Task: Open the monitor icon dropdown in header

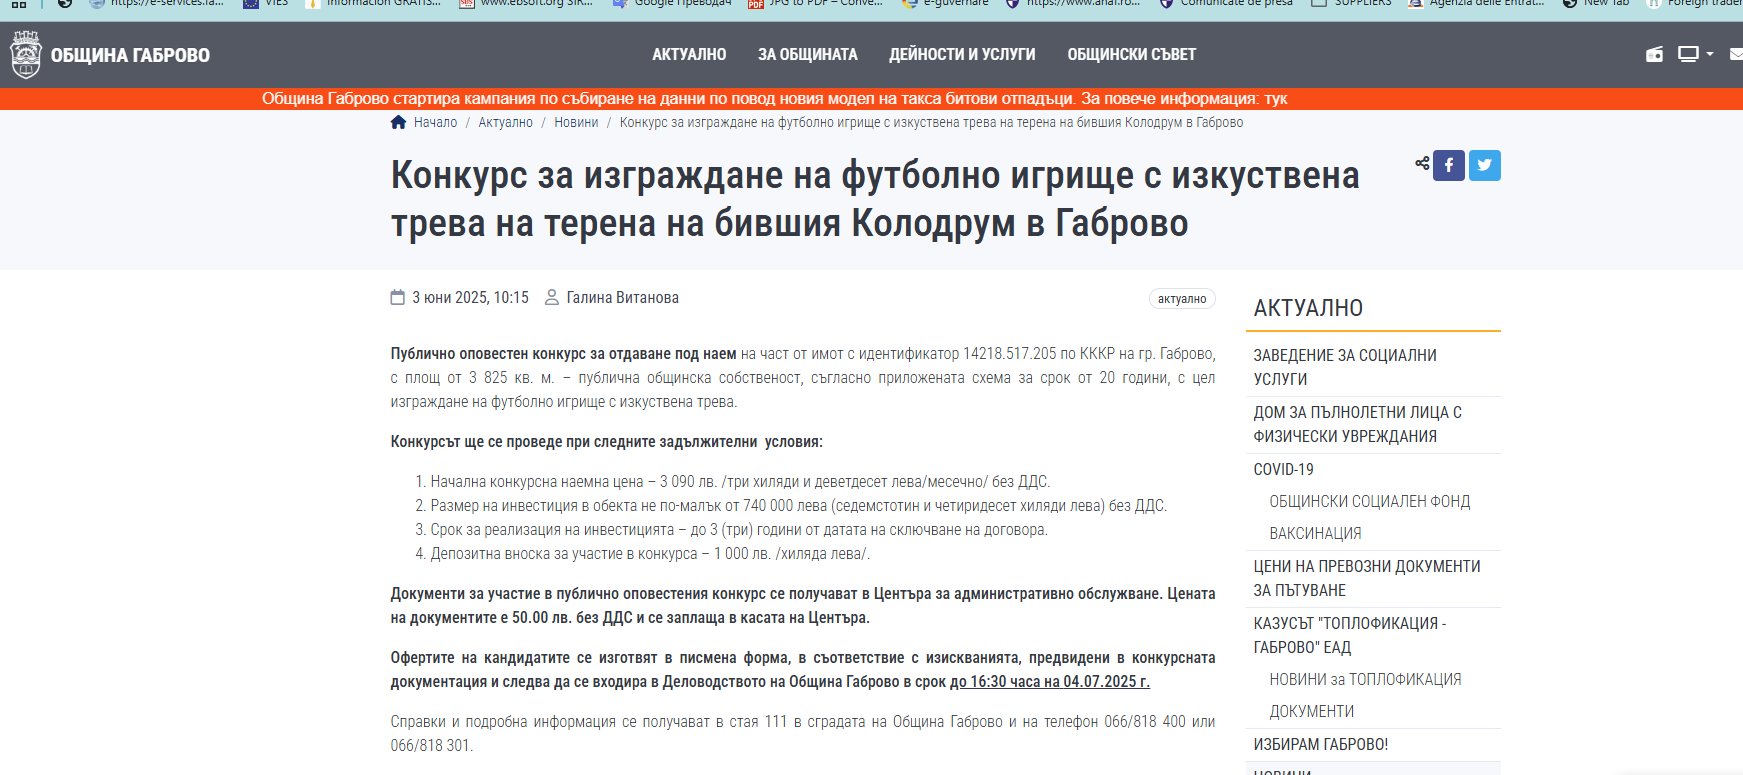Action: coord(1695,54)
